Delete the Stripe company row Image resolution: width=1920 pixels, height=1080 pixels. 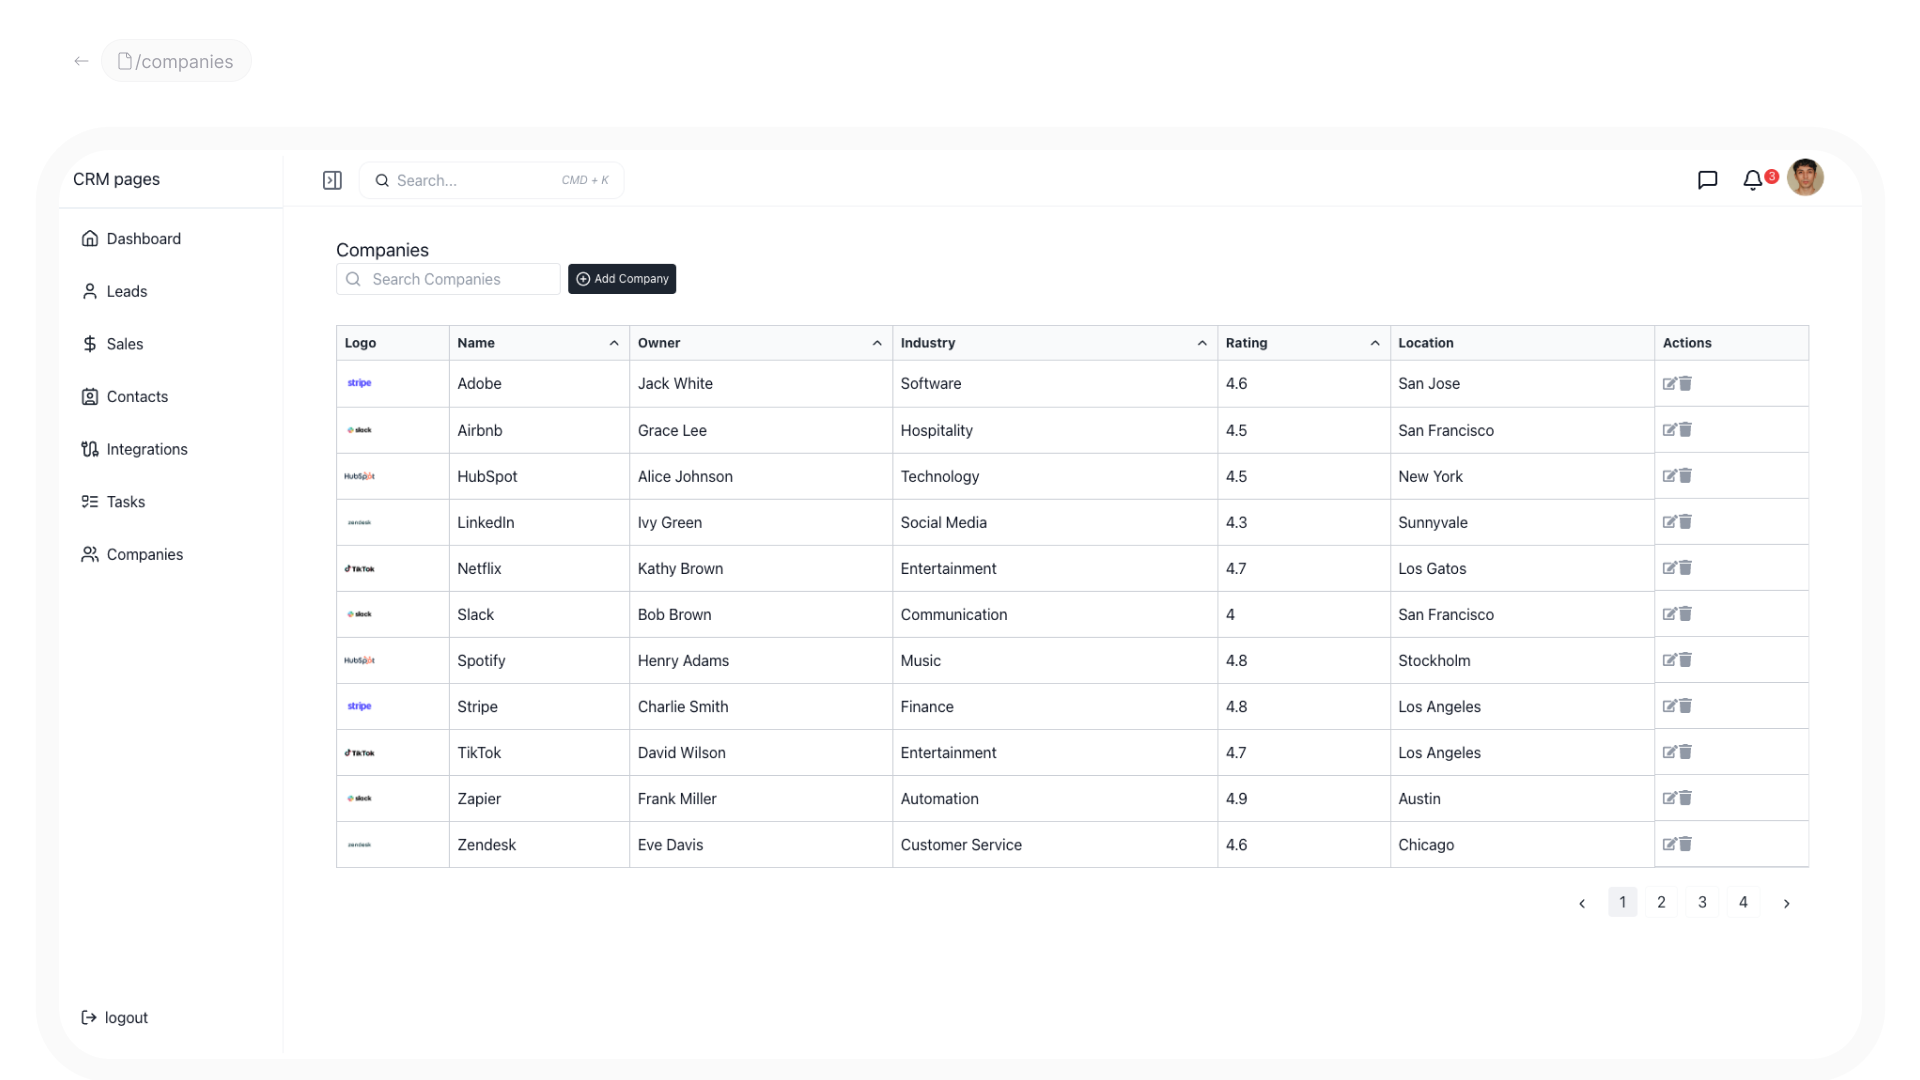tap(1685, 705)
